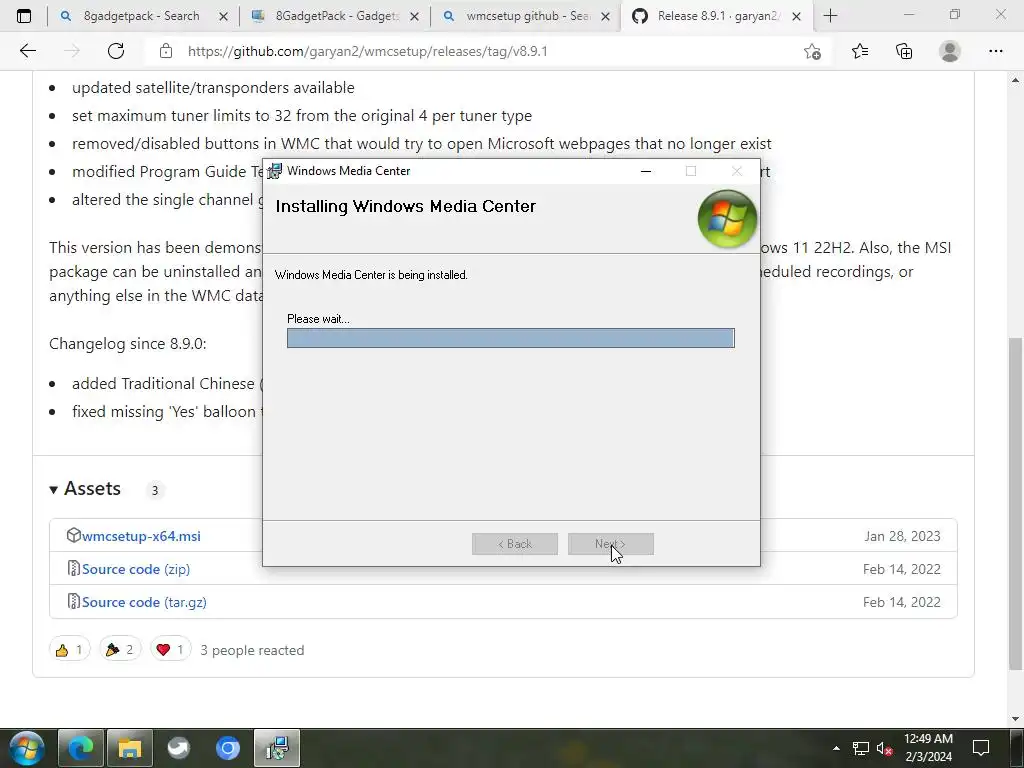This screenshot has height=768, width=1024.
Task: Open the Collections icon
Action: coord(904,51)
